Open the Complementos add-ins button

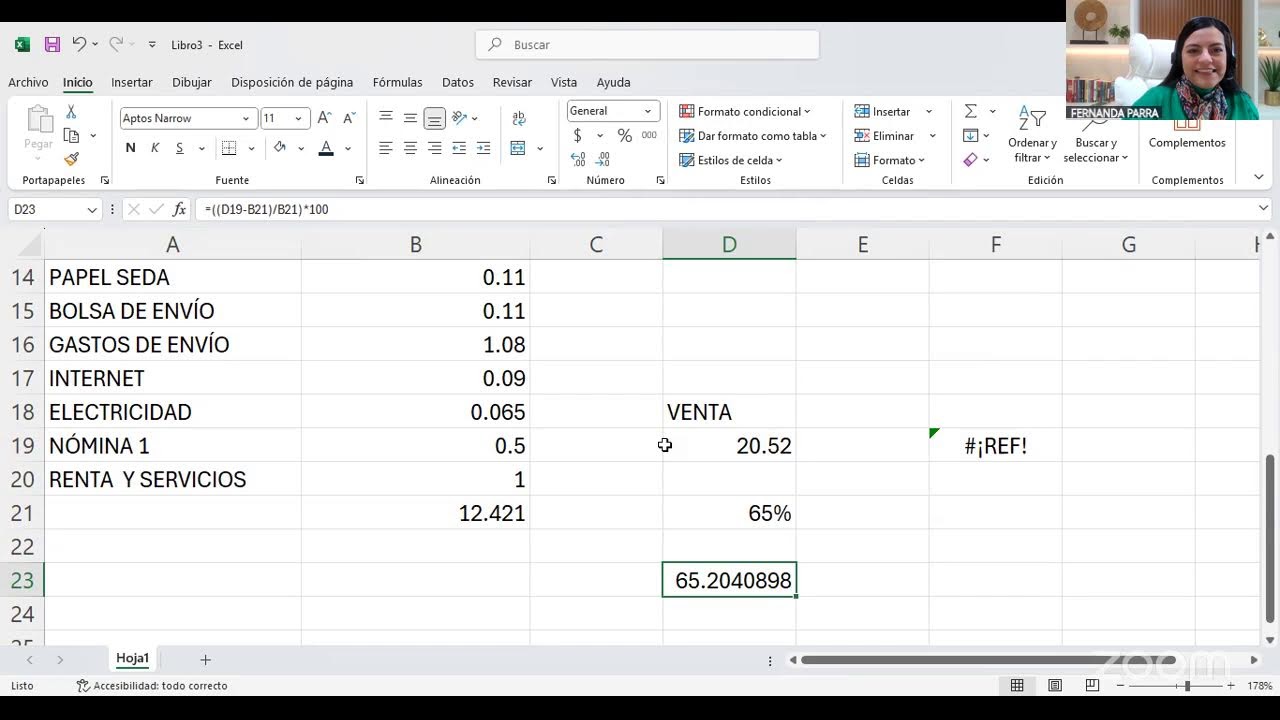pos(1187,135)
